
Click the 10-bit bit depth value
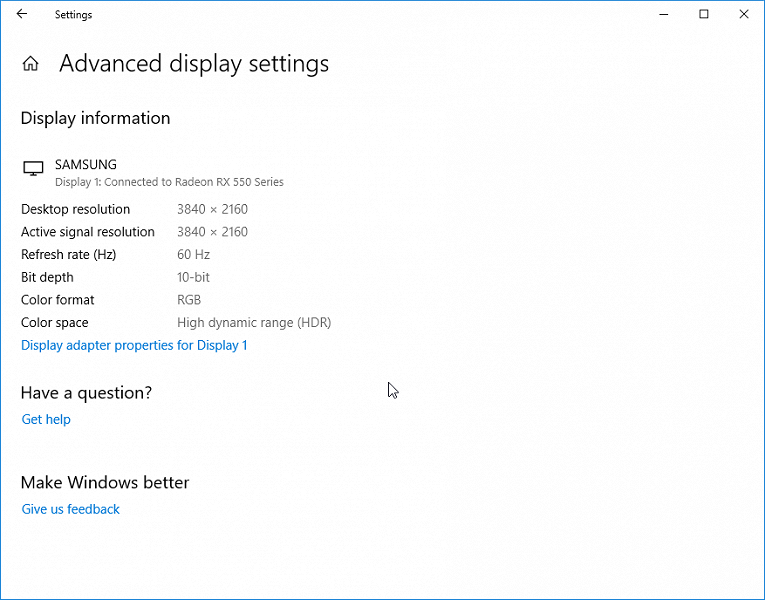pos(193,277)
